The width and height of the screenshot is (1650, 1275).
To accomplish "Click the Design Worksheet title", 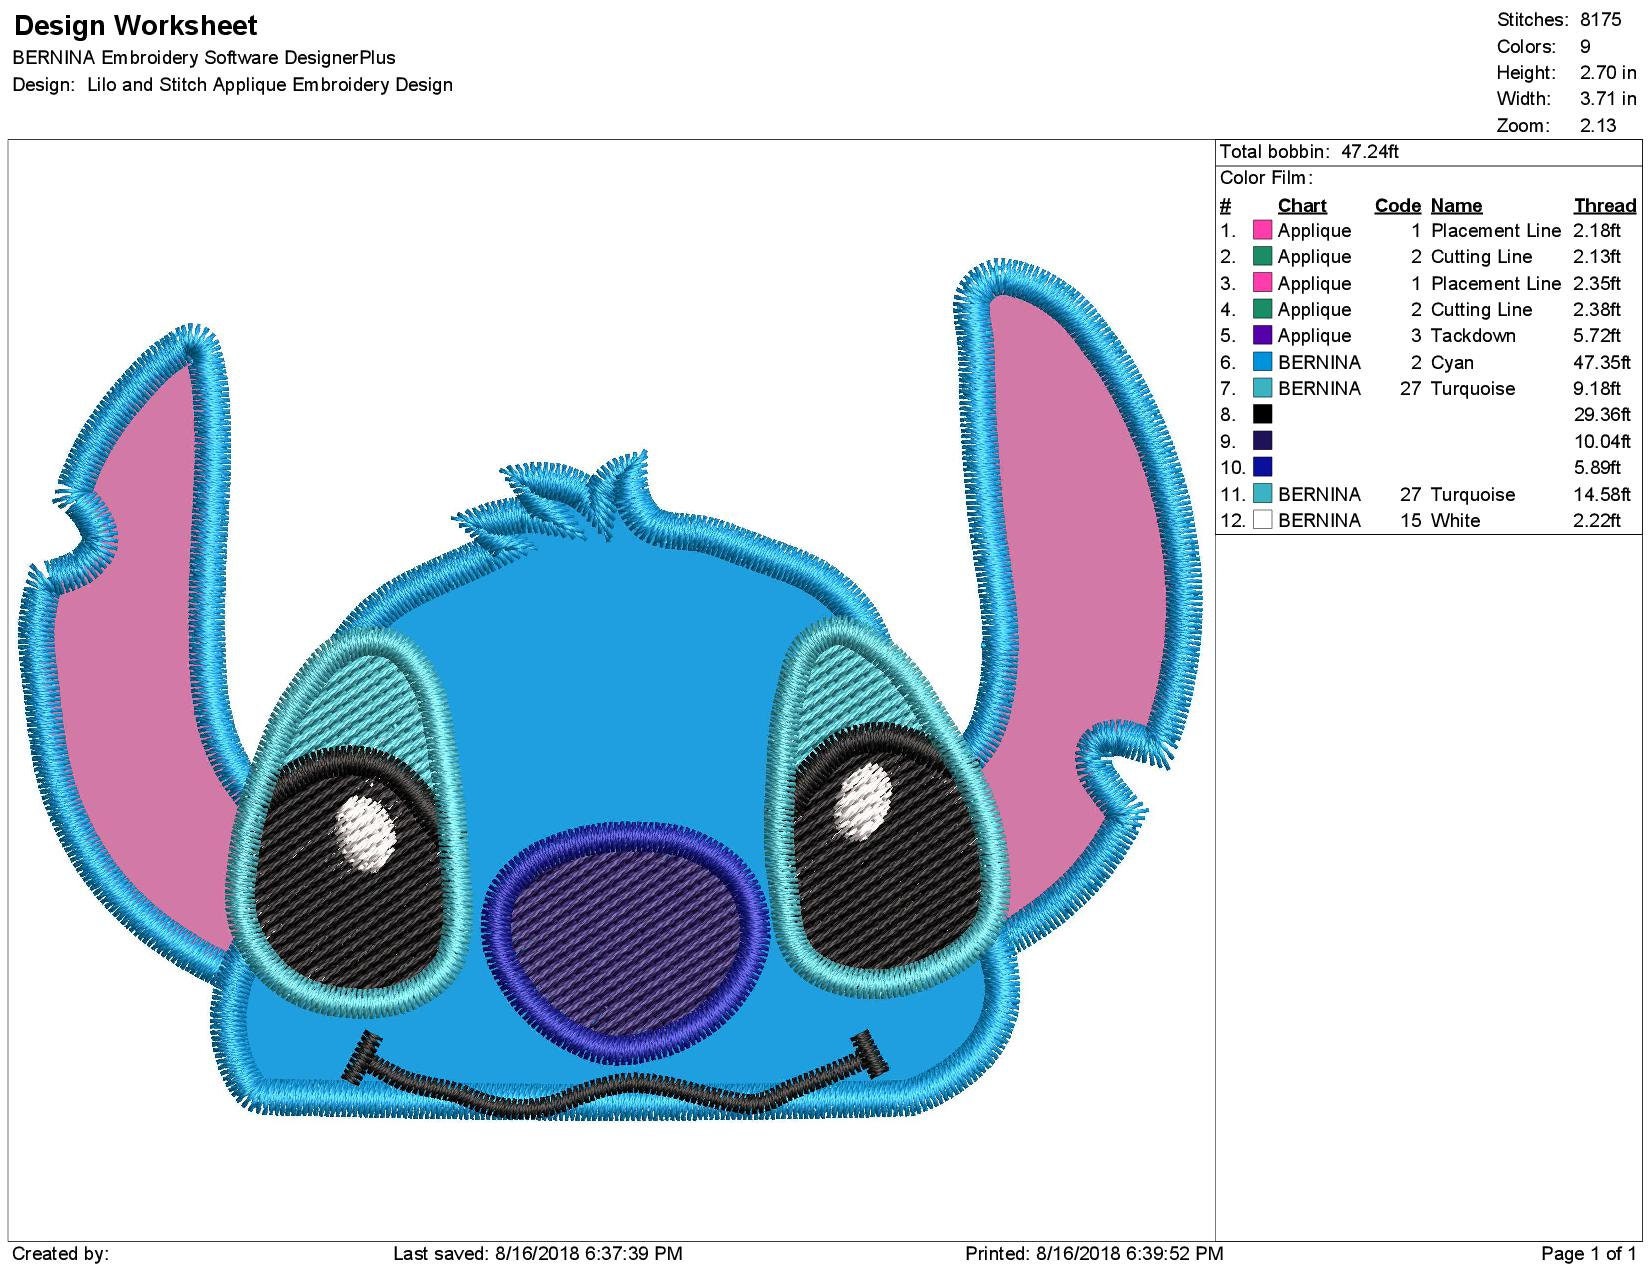I will point(133,25).
